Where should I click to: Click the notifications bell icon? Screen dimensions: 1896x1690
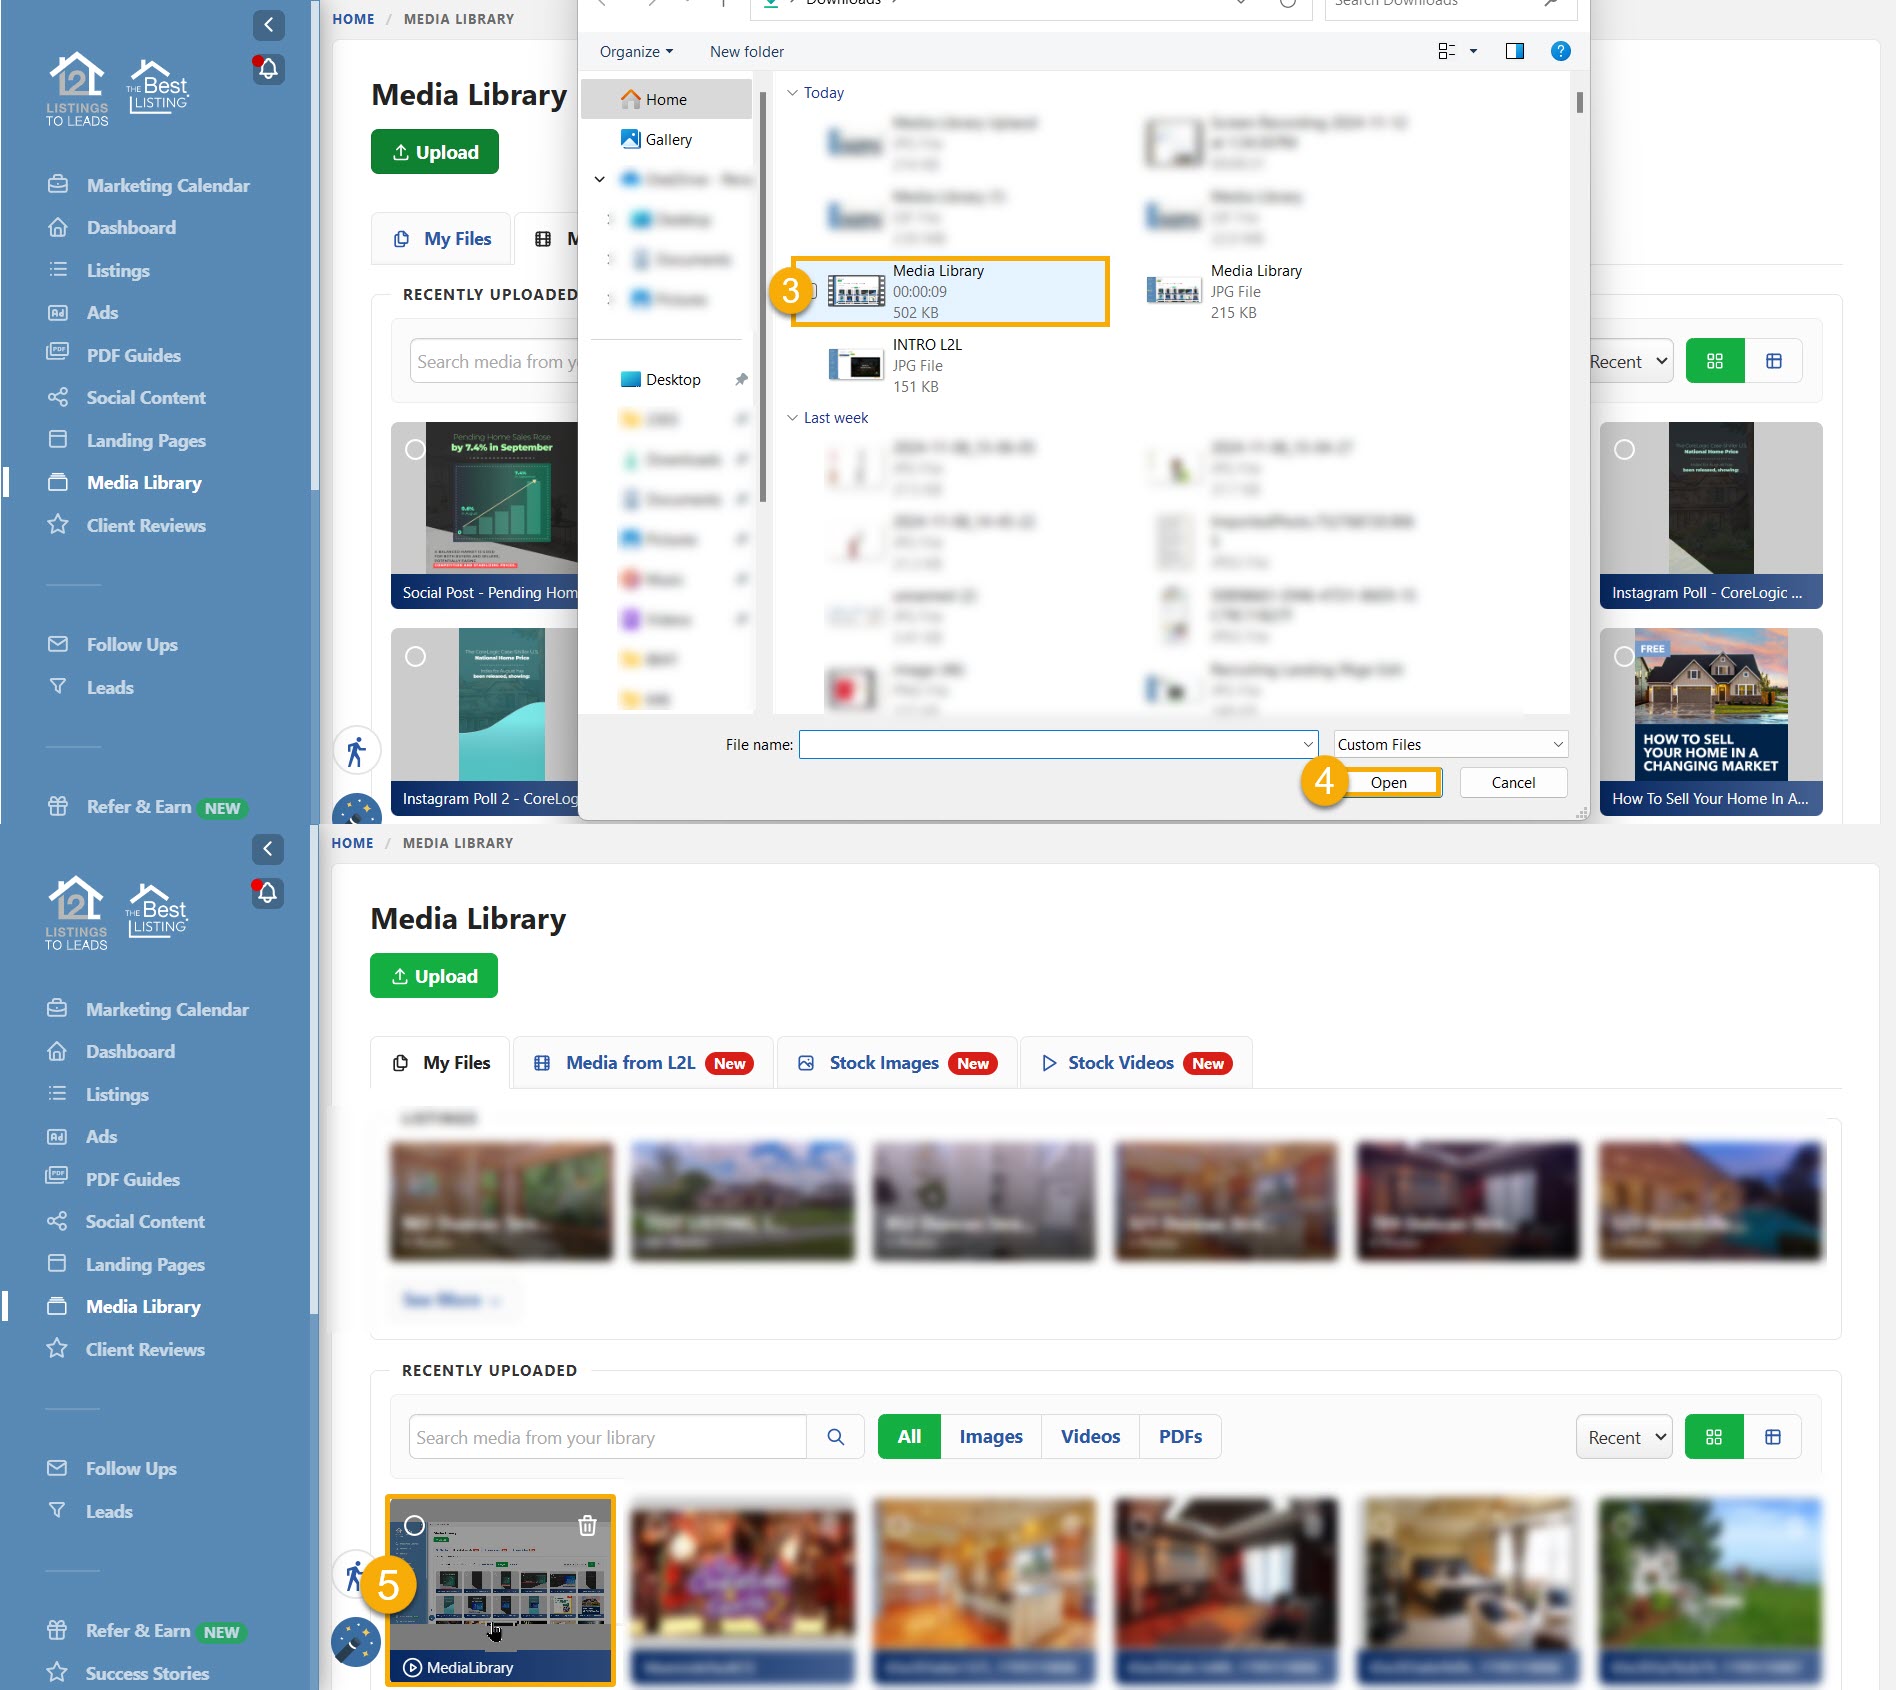[x=267, y=69]
